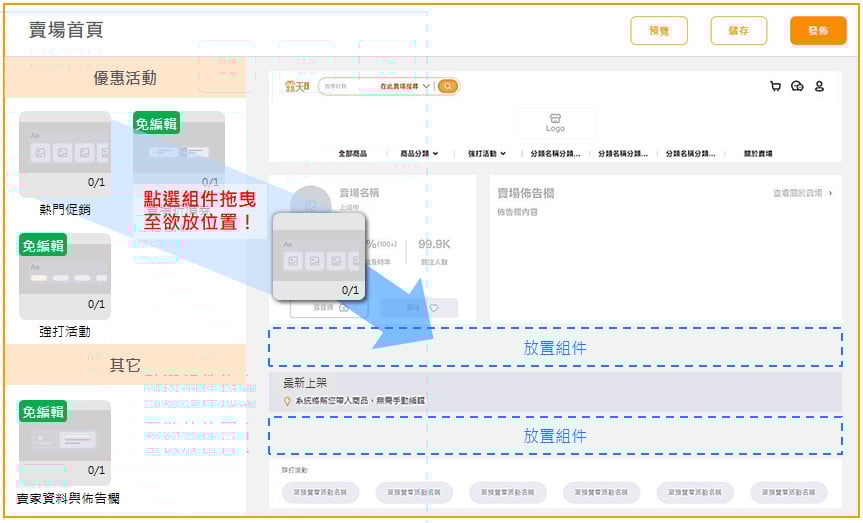The image size is (863, 523).
Task: Click the site logo beside search bar
Action: [x=298, y=87]
